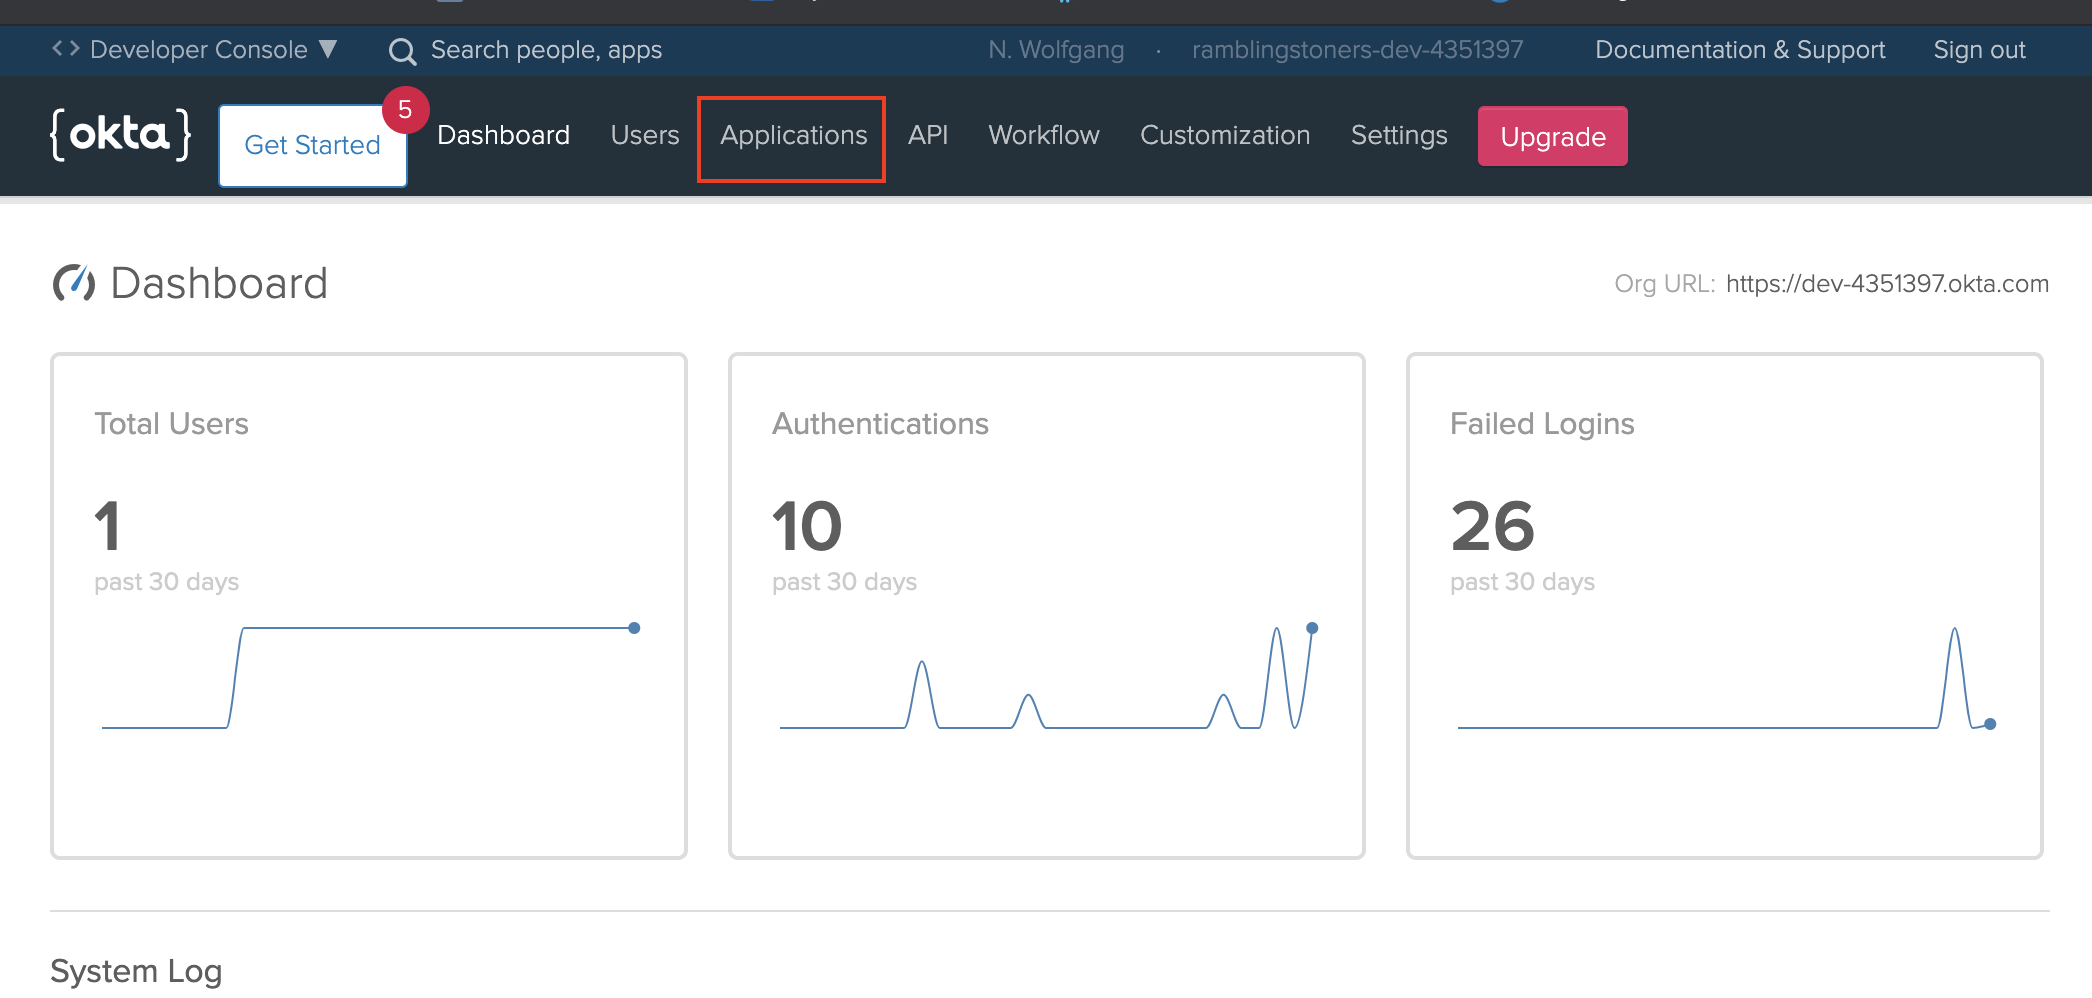Open the Users menu
Viewport: 2092px width, 998px height.
[644, 136]
